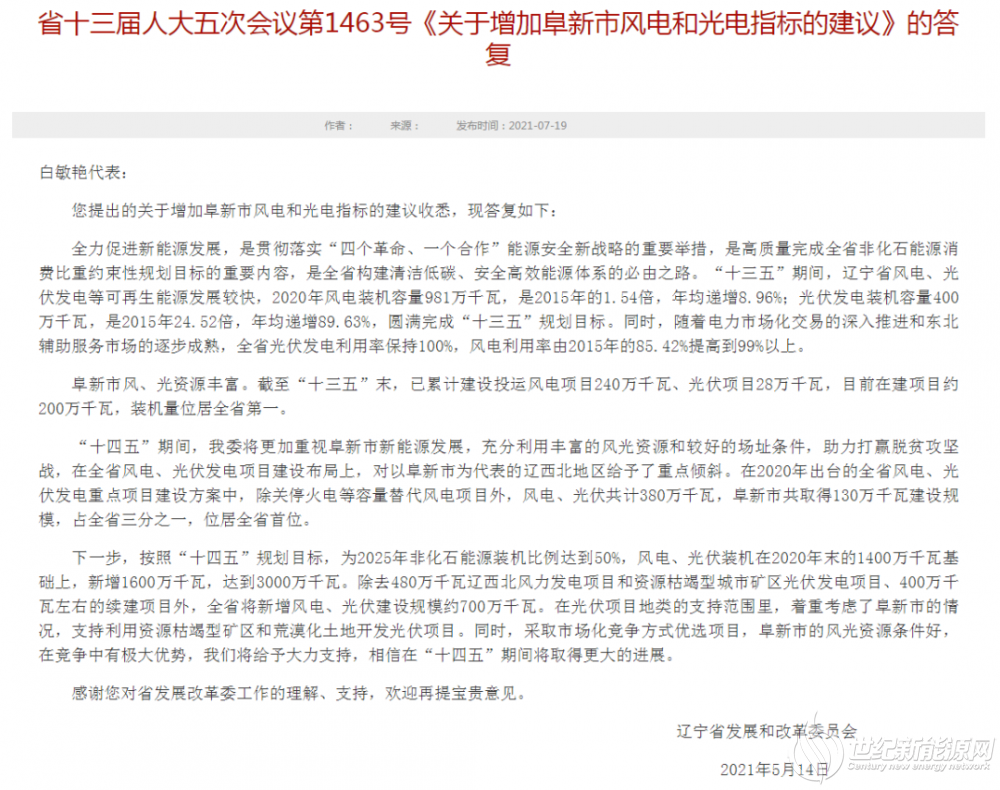The image size is (1000, 790).
Task: Click the salutation 白敏艳代表
Action: coord(84,173)
